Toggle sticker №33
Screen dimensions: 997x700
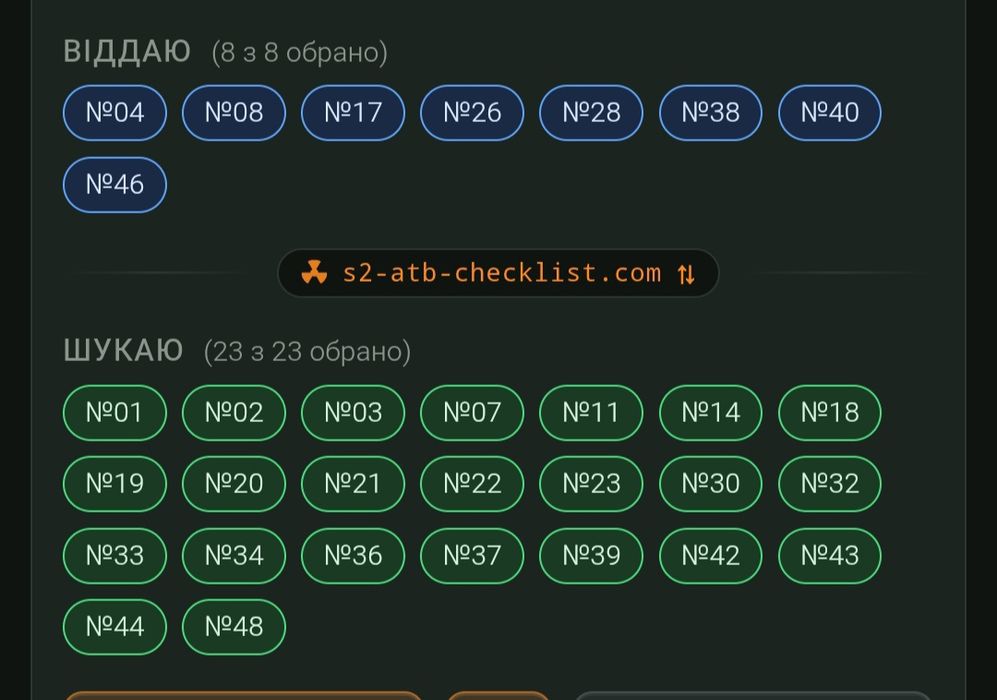tap(115, 556)
